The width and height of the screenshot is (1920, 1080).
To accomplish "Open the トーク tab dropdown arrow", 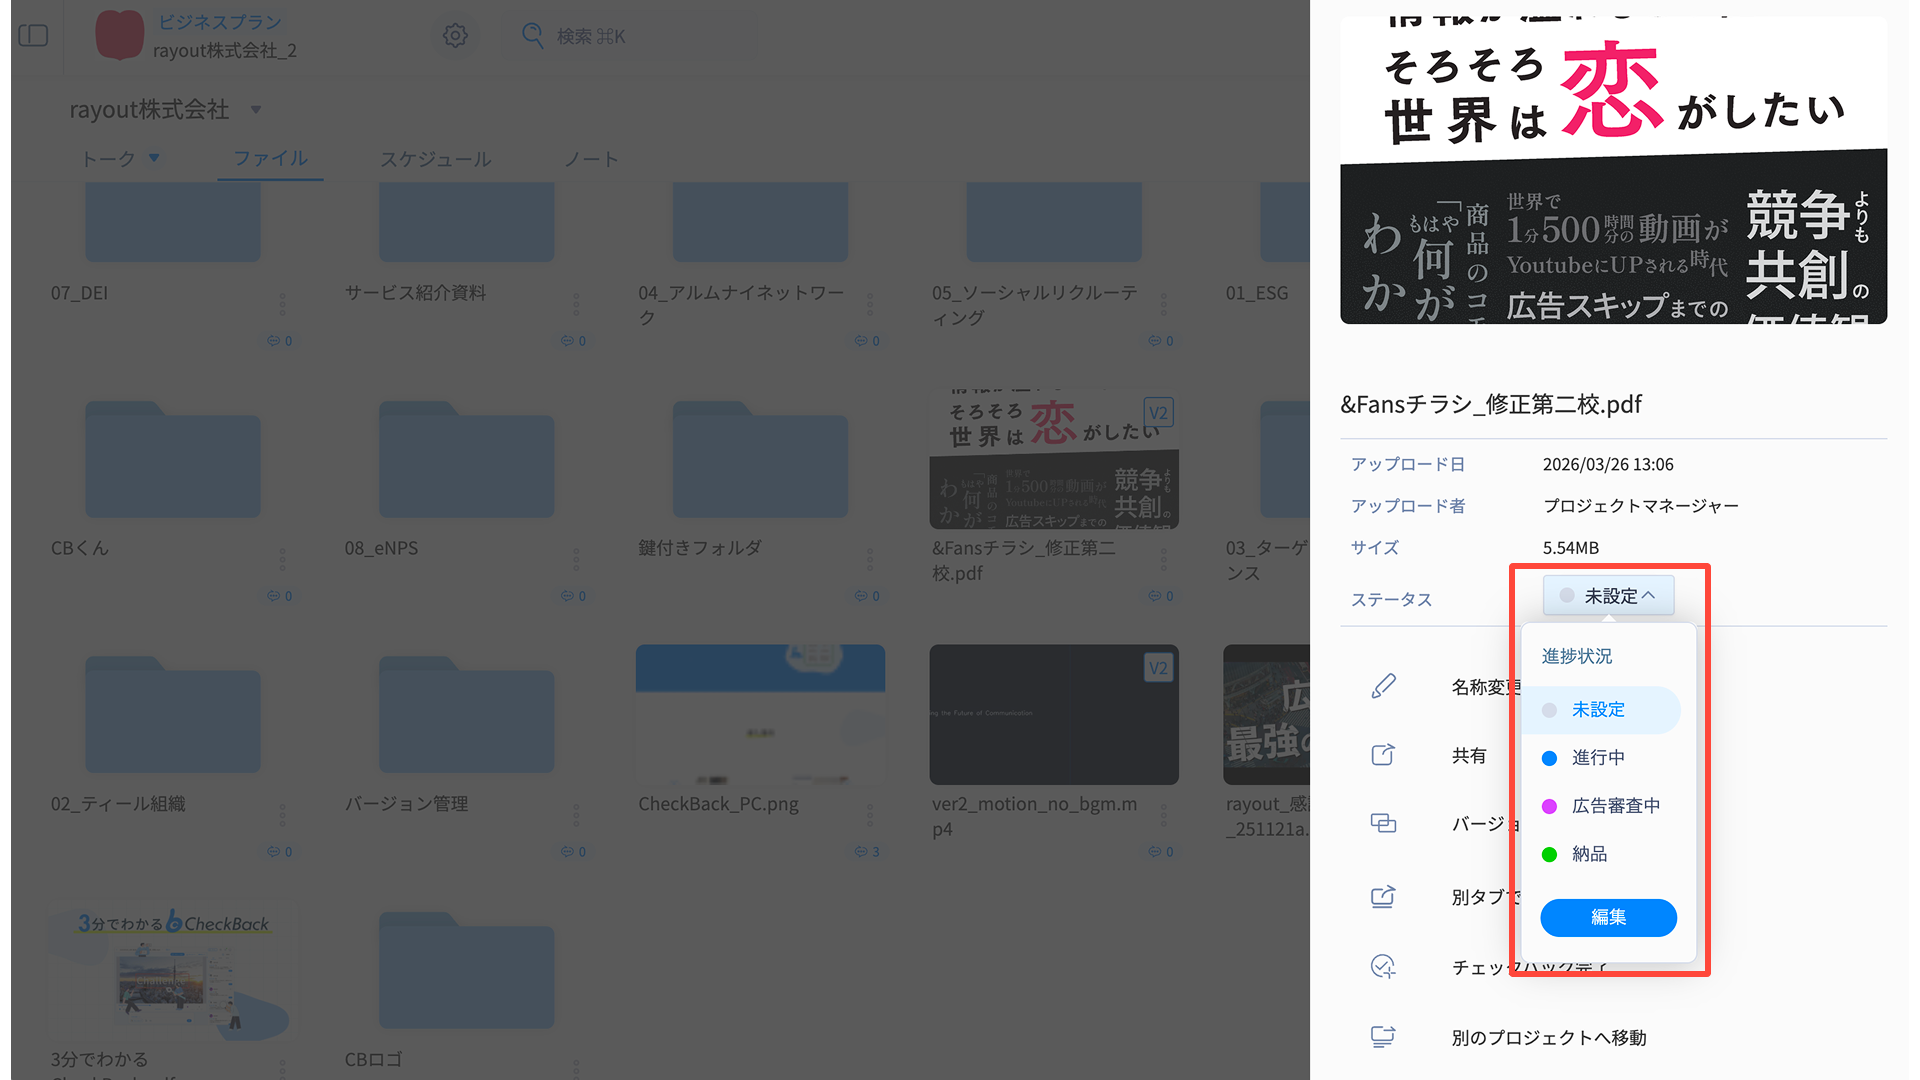I will click(x=154, y=158).
